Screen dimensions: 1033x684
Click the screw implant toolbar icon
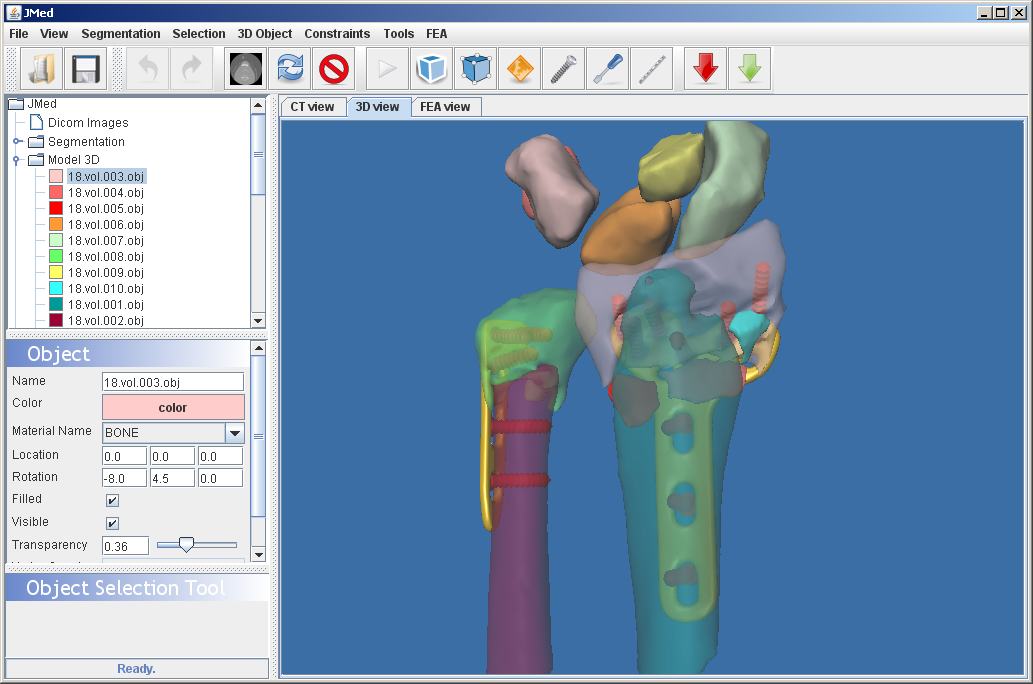[x=563, y=69]
